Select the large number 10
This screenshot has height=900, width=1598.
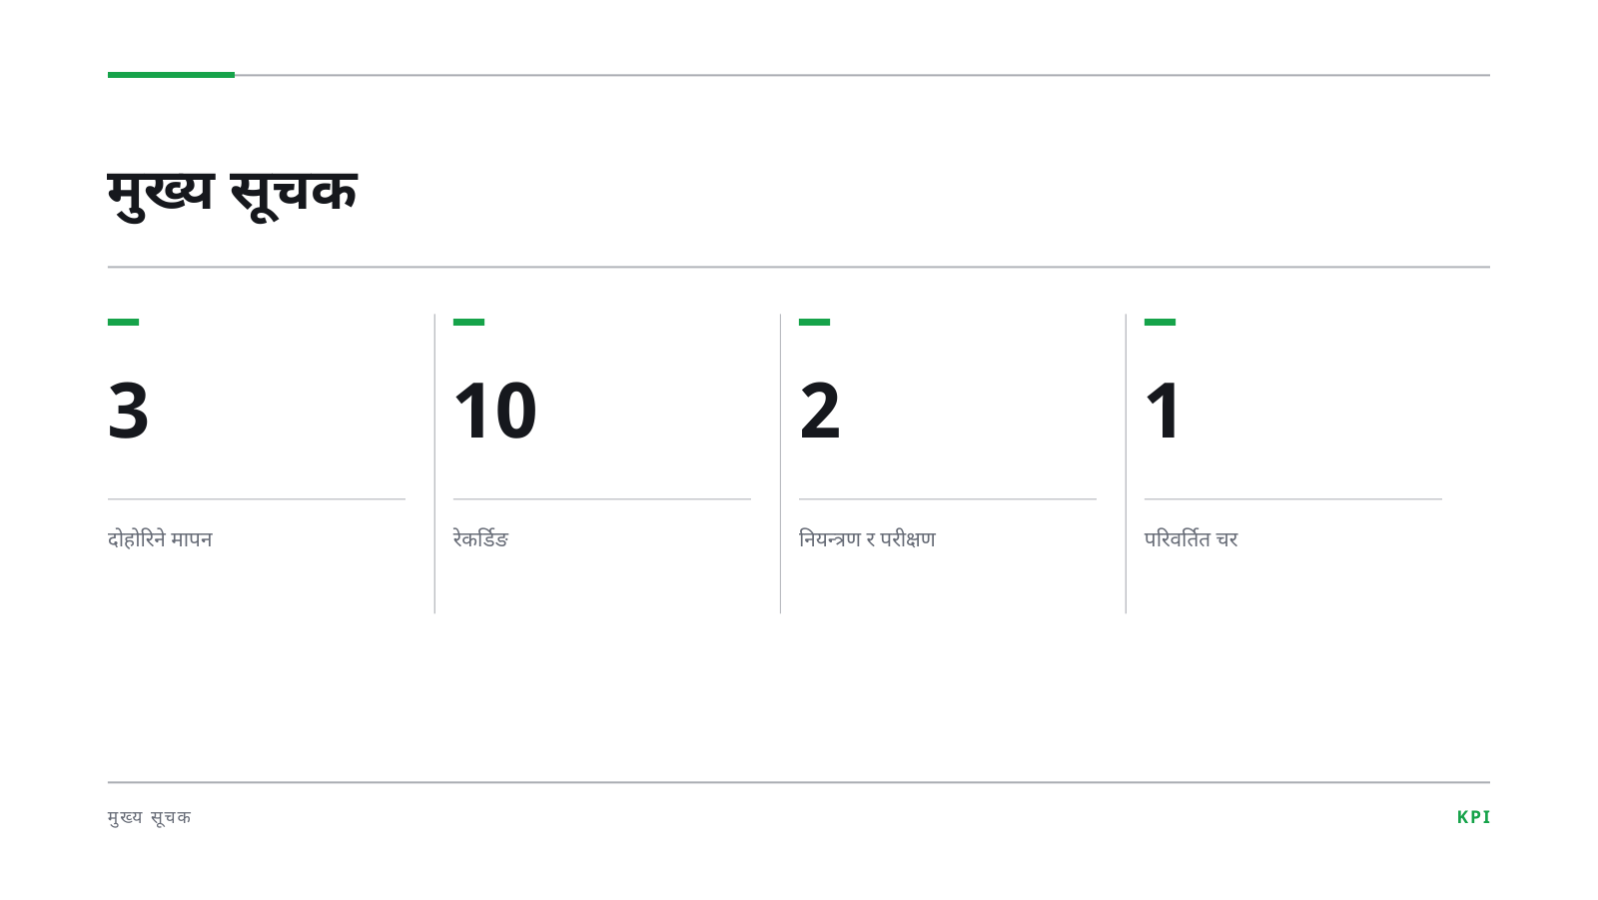click(x=495, y=410)
